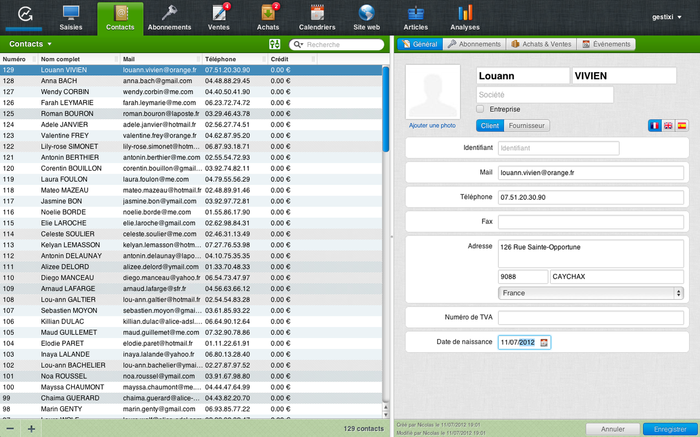
Task: Check the Entreprise checkbox
Action: (x=481, y=108)
